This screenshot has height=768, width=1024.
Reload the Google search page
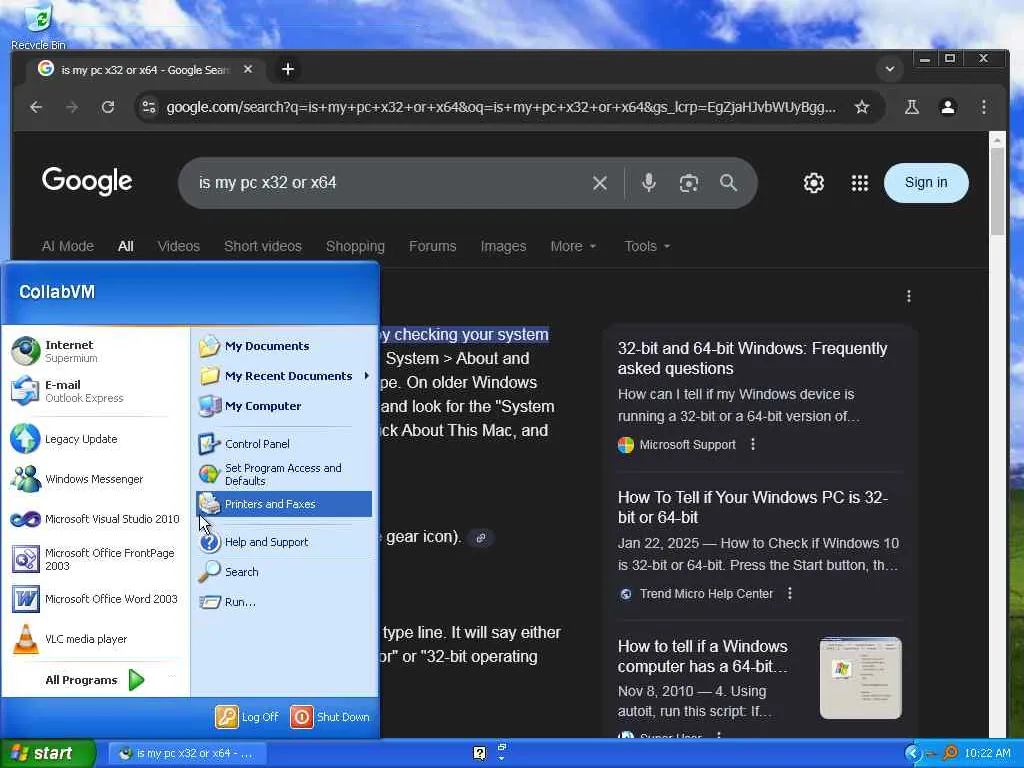108,107
